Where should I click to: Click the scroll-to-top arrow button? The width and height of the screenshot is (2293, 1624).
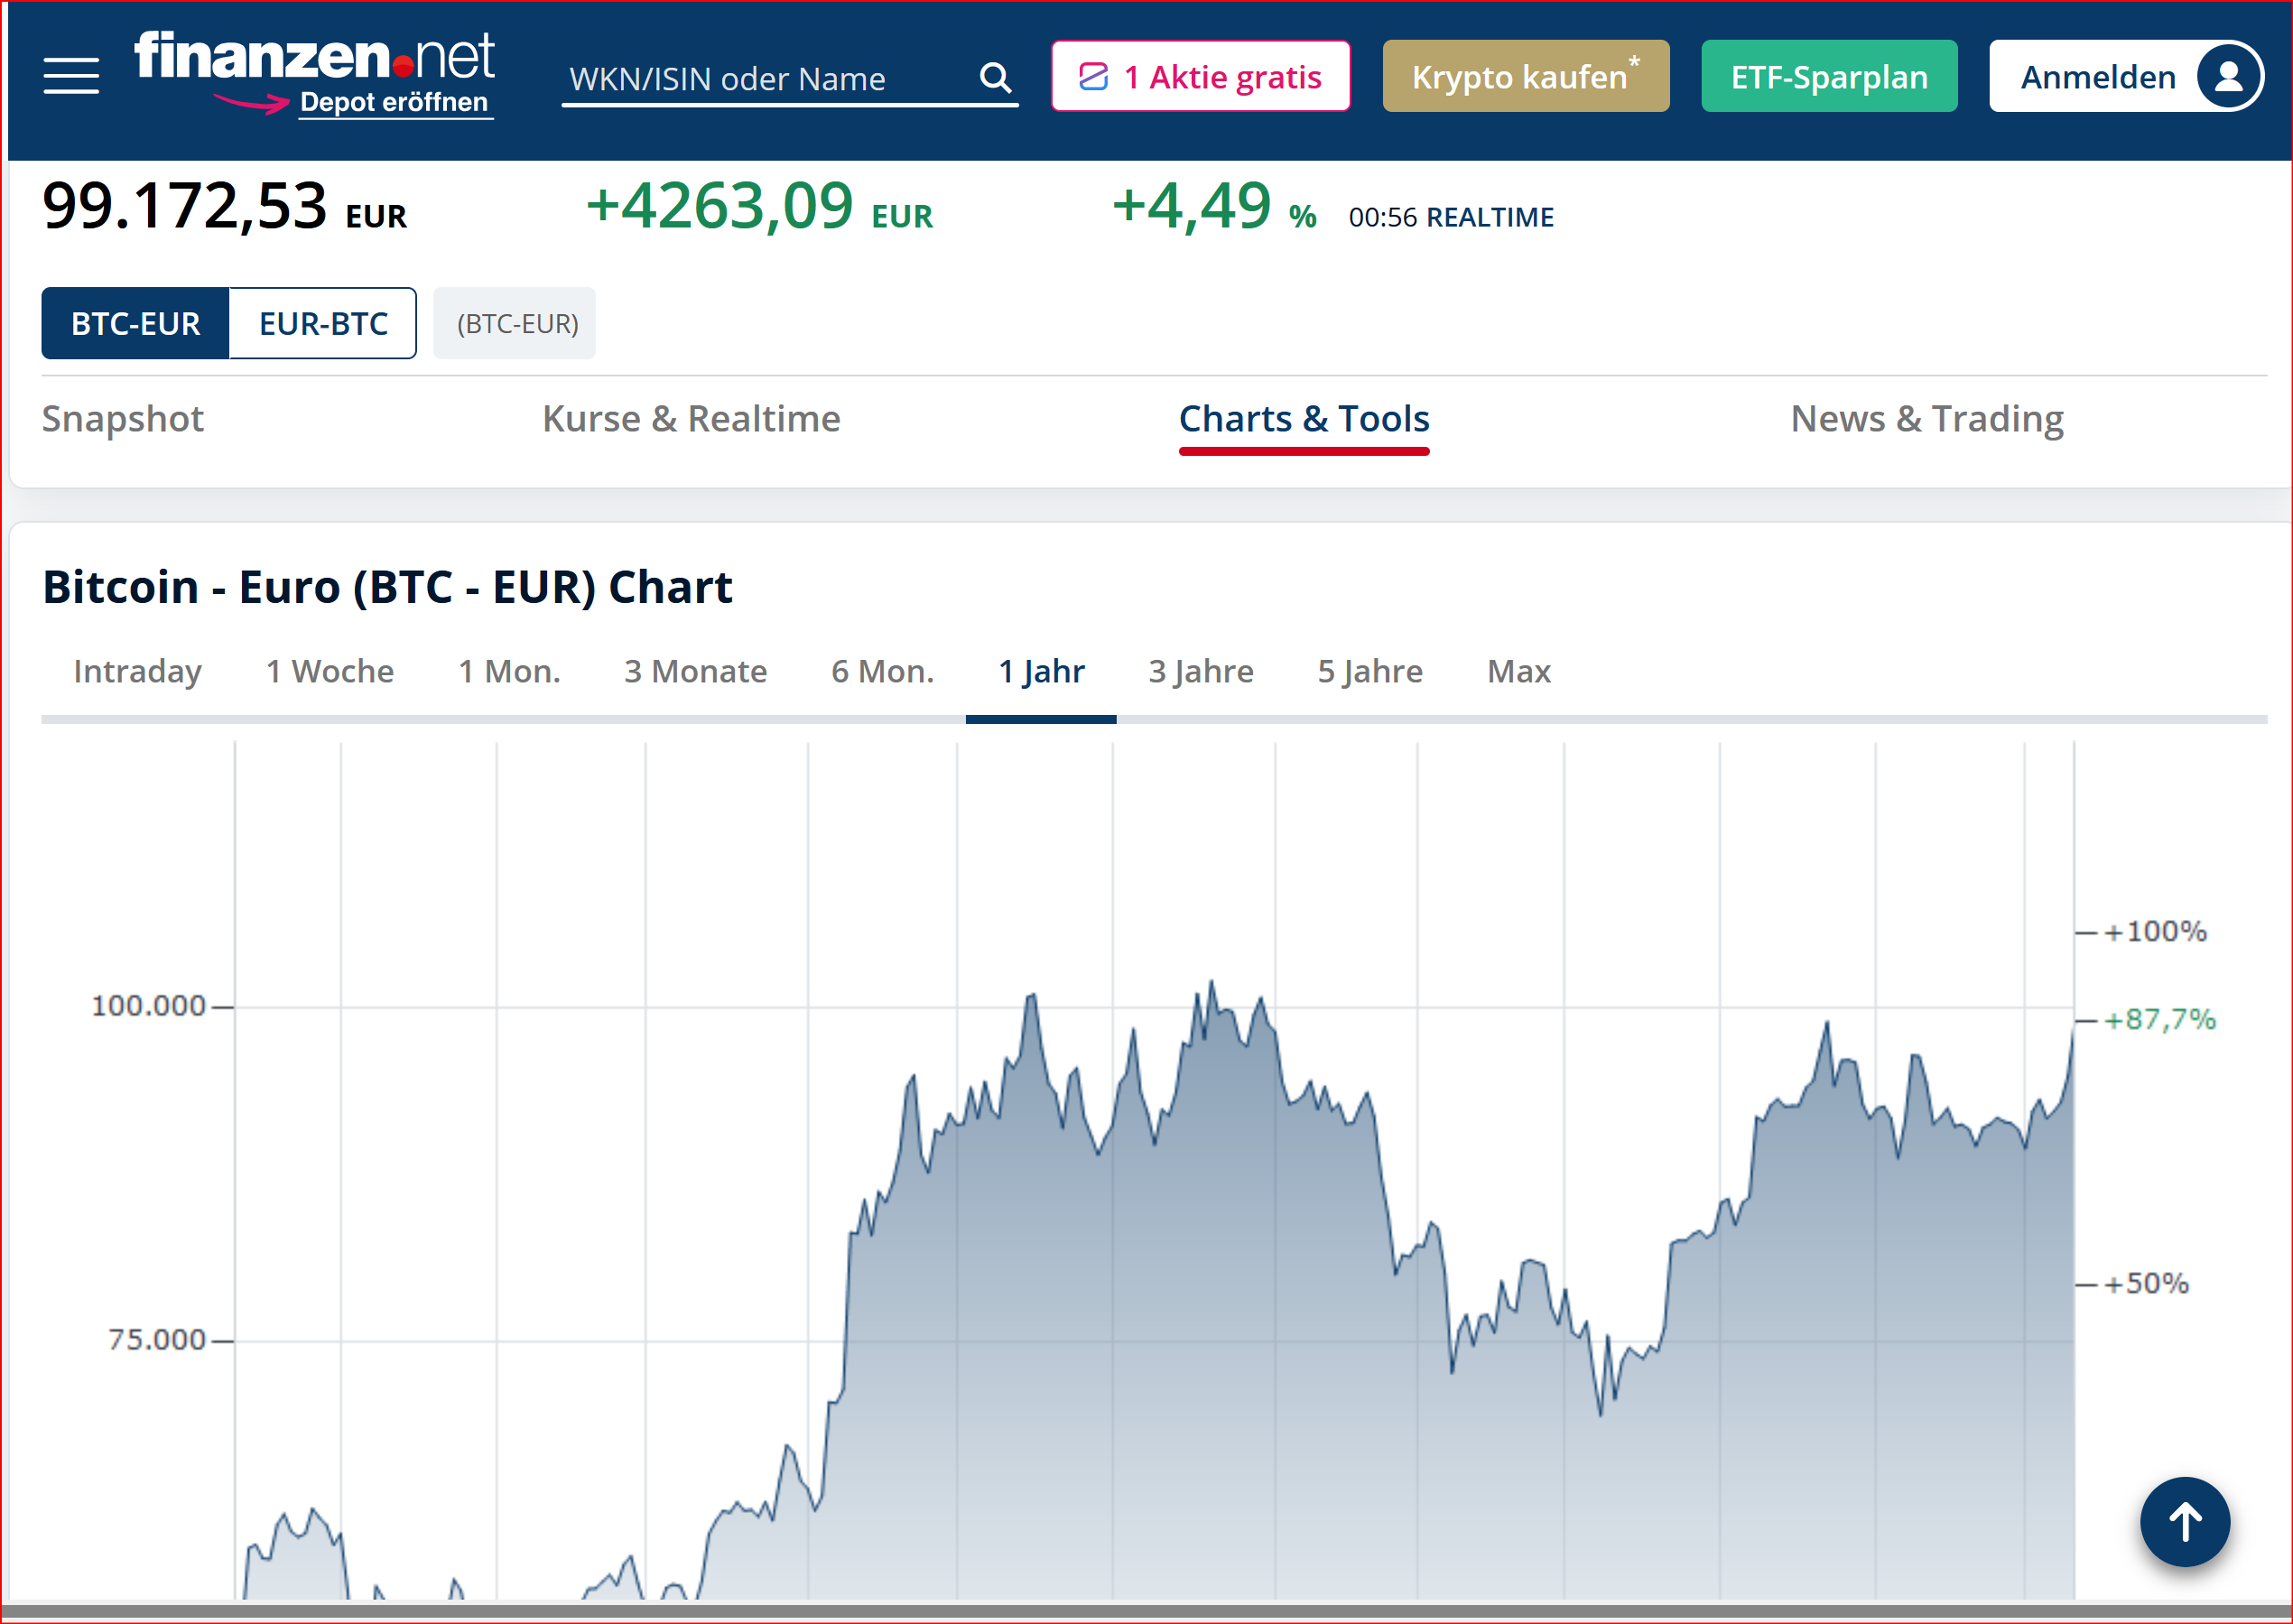(2184, 1521)
